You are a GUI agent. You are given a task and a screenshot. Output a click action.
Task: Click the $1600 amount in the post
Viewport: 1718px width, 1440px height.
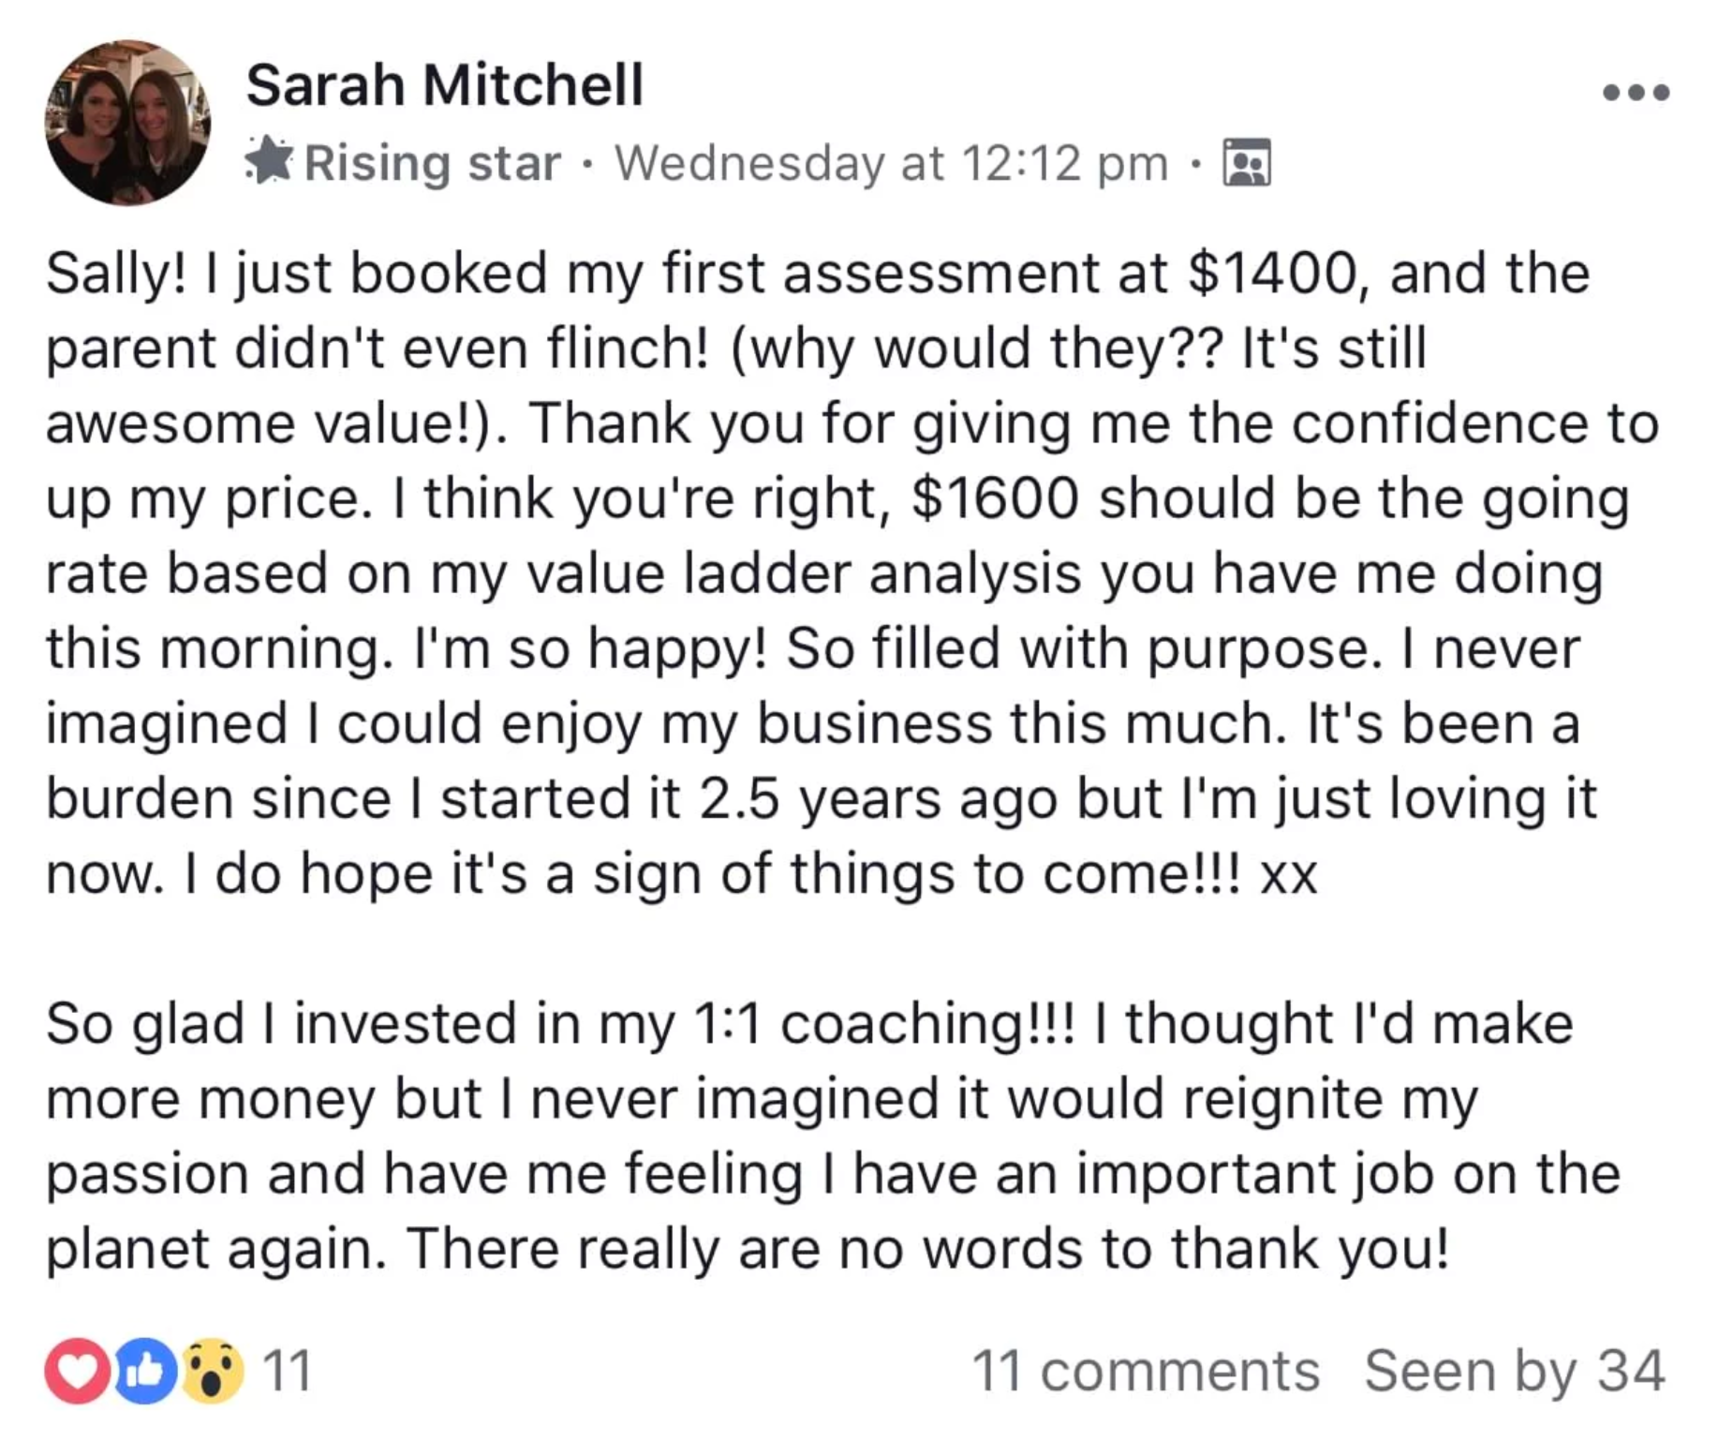[x=996, y=498]
